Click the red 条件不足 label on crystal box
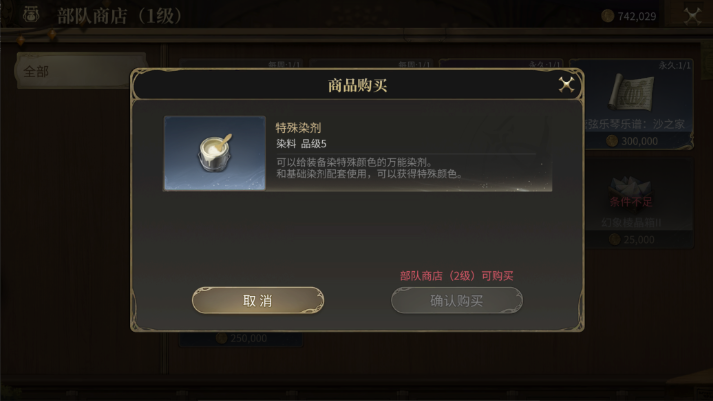Image resolution: width=713 pixels, height=401 pixels. 631,202
